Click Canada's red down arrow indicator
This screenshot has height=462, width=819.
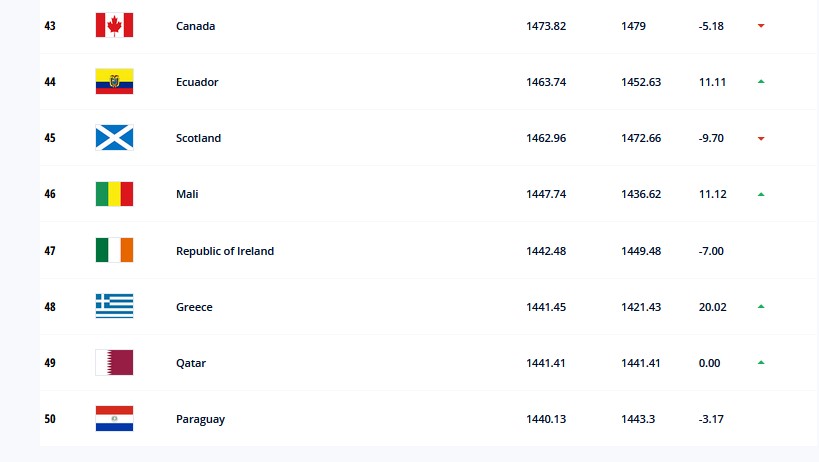tap(761, 26)
